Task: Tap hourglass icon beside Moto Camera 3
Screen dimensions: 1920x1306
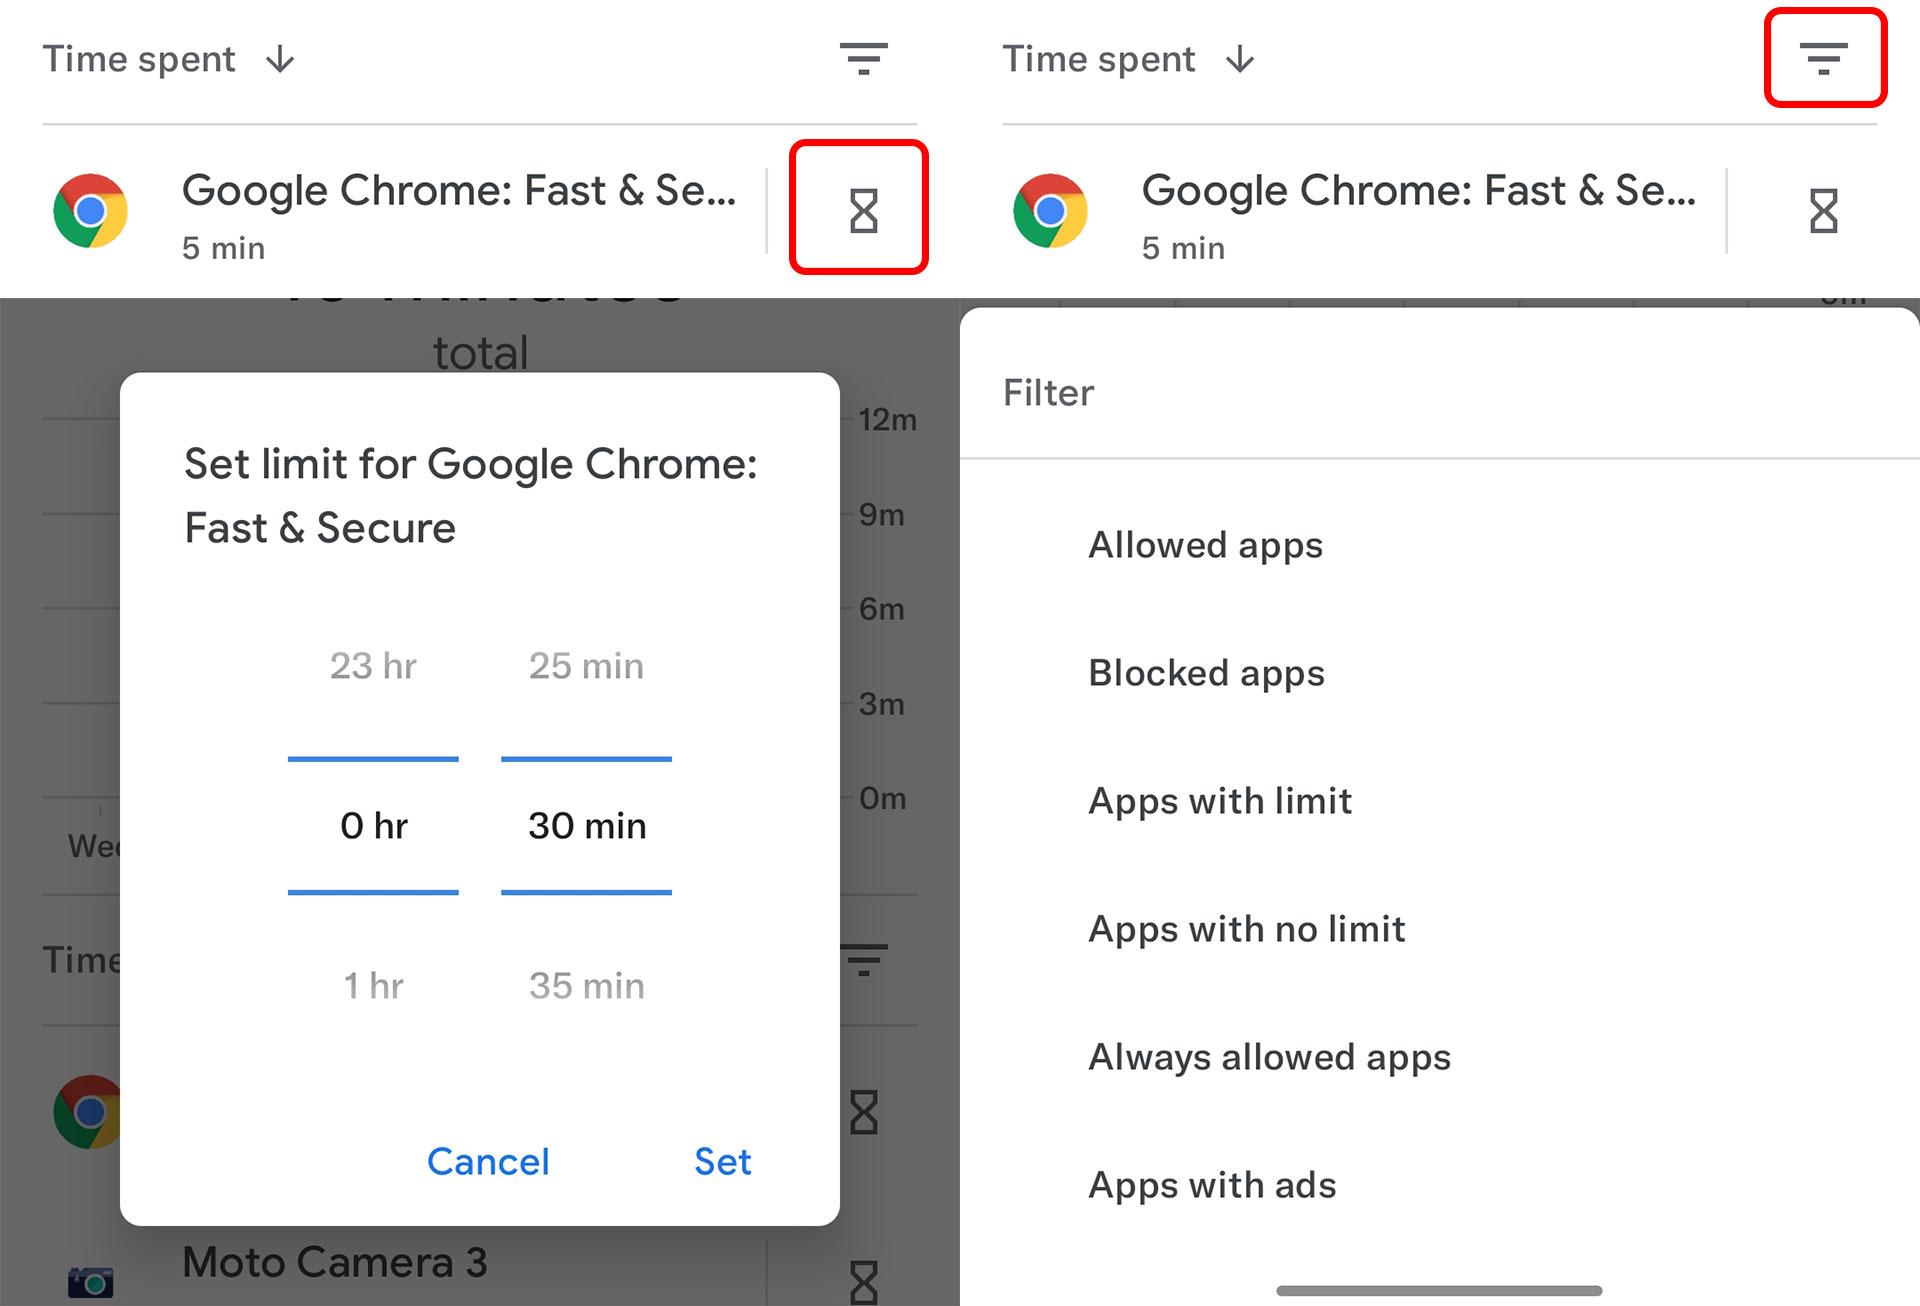Action: coord(863,1282)
